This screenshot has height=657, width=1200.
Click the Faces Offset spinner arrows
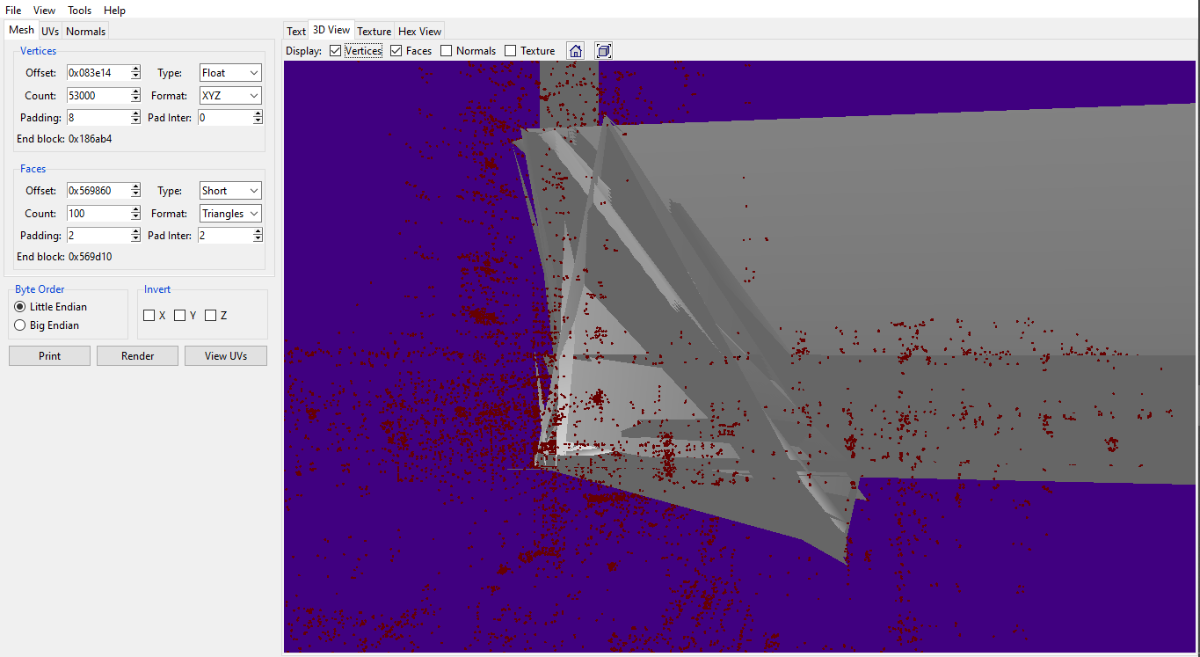tap(136, 190)
